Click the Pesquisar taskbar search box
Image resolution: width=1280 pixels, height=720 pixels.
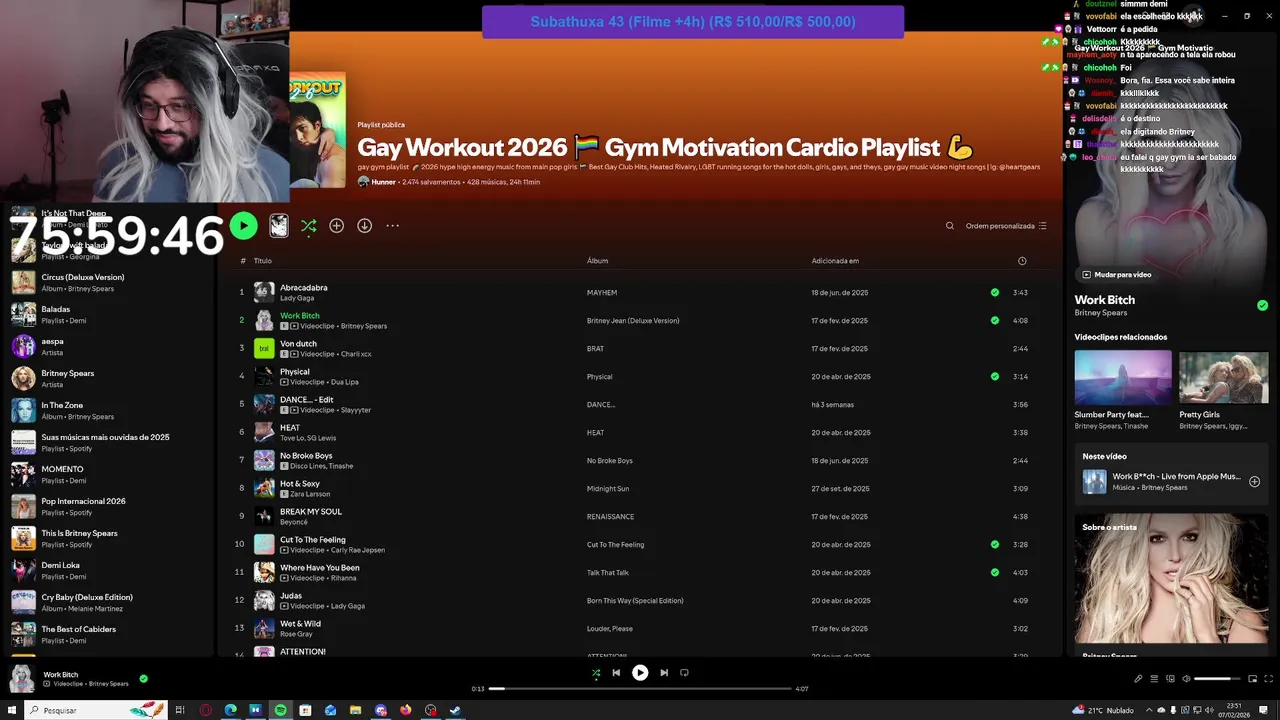95,710
